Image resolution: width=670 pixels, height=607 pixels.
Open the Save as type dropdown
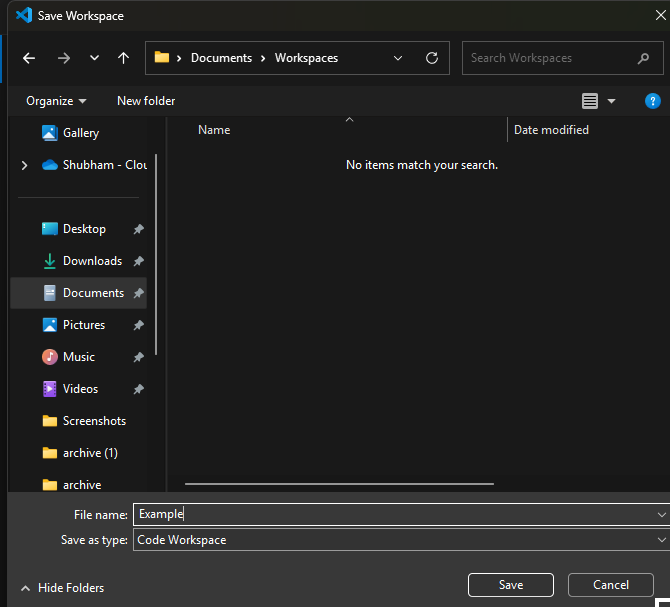pos(400,540)
